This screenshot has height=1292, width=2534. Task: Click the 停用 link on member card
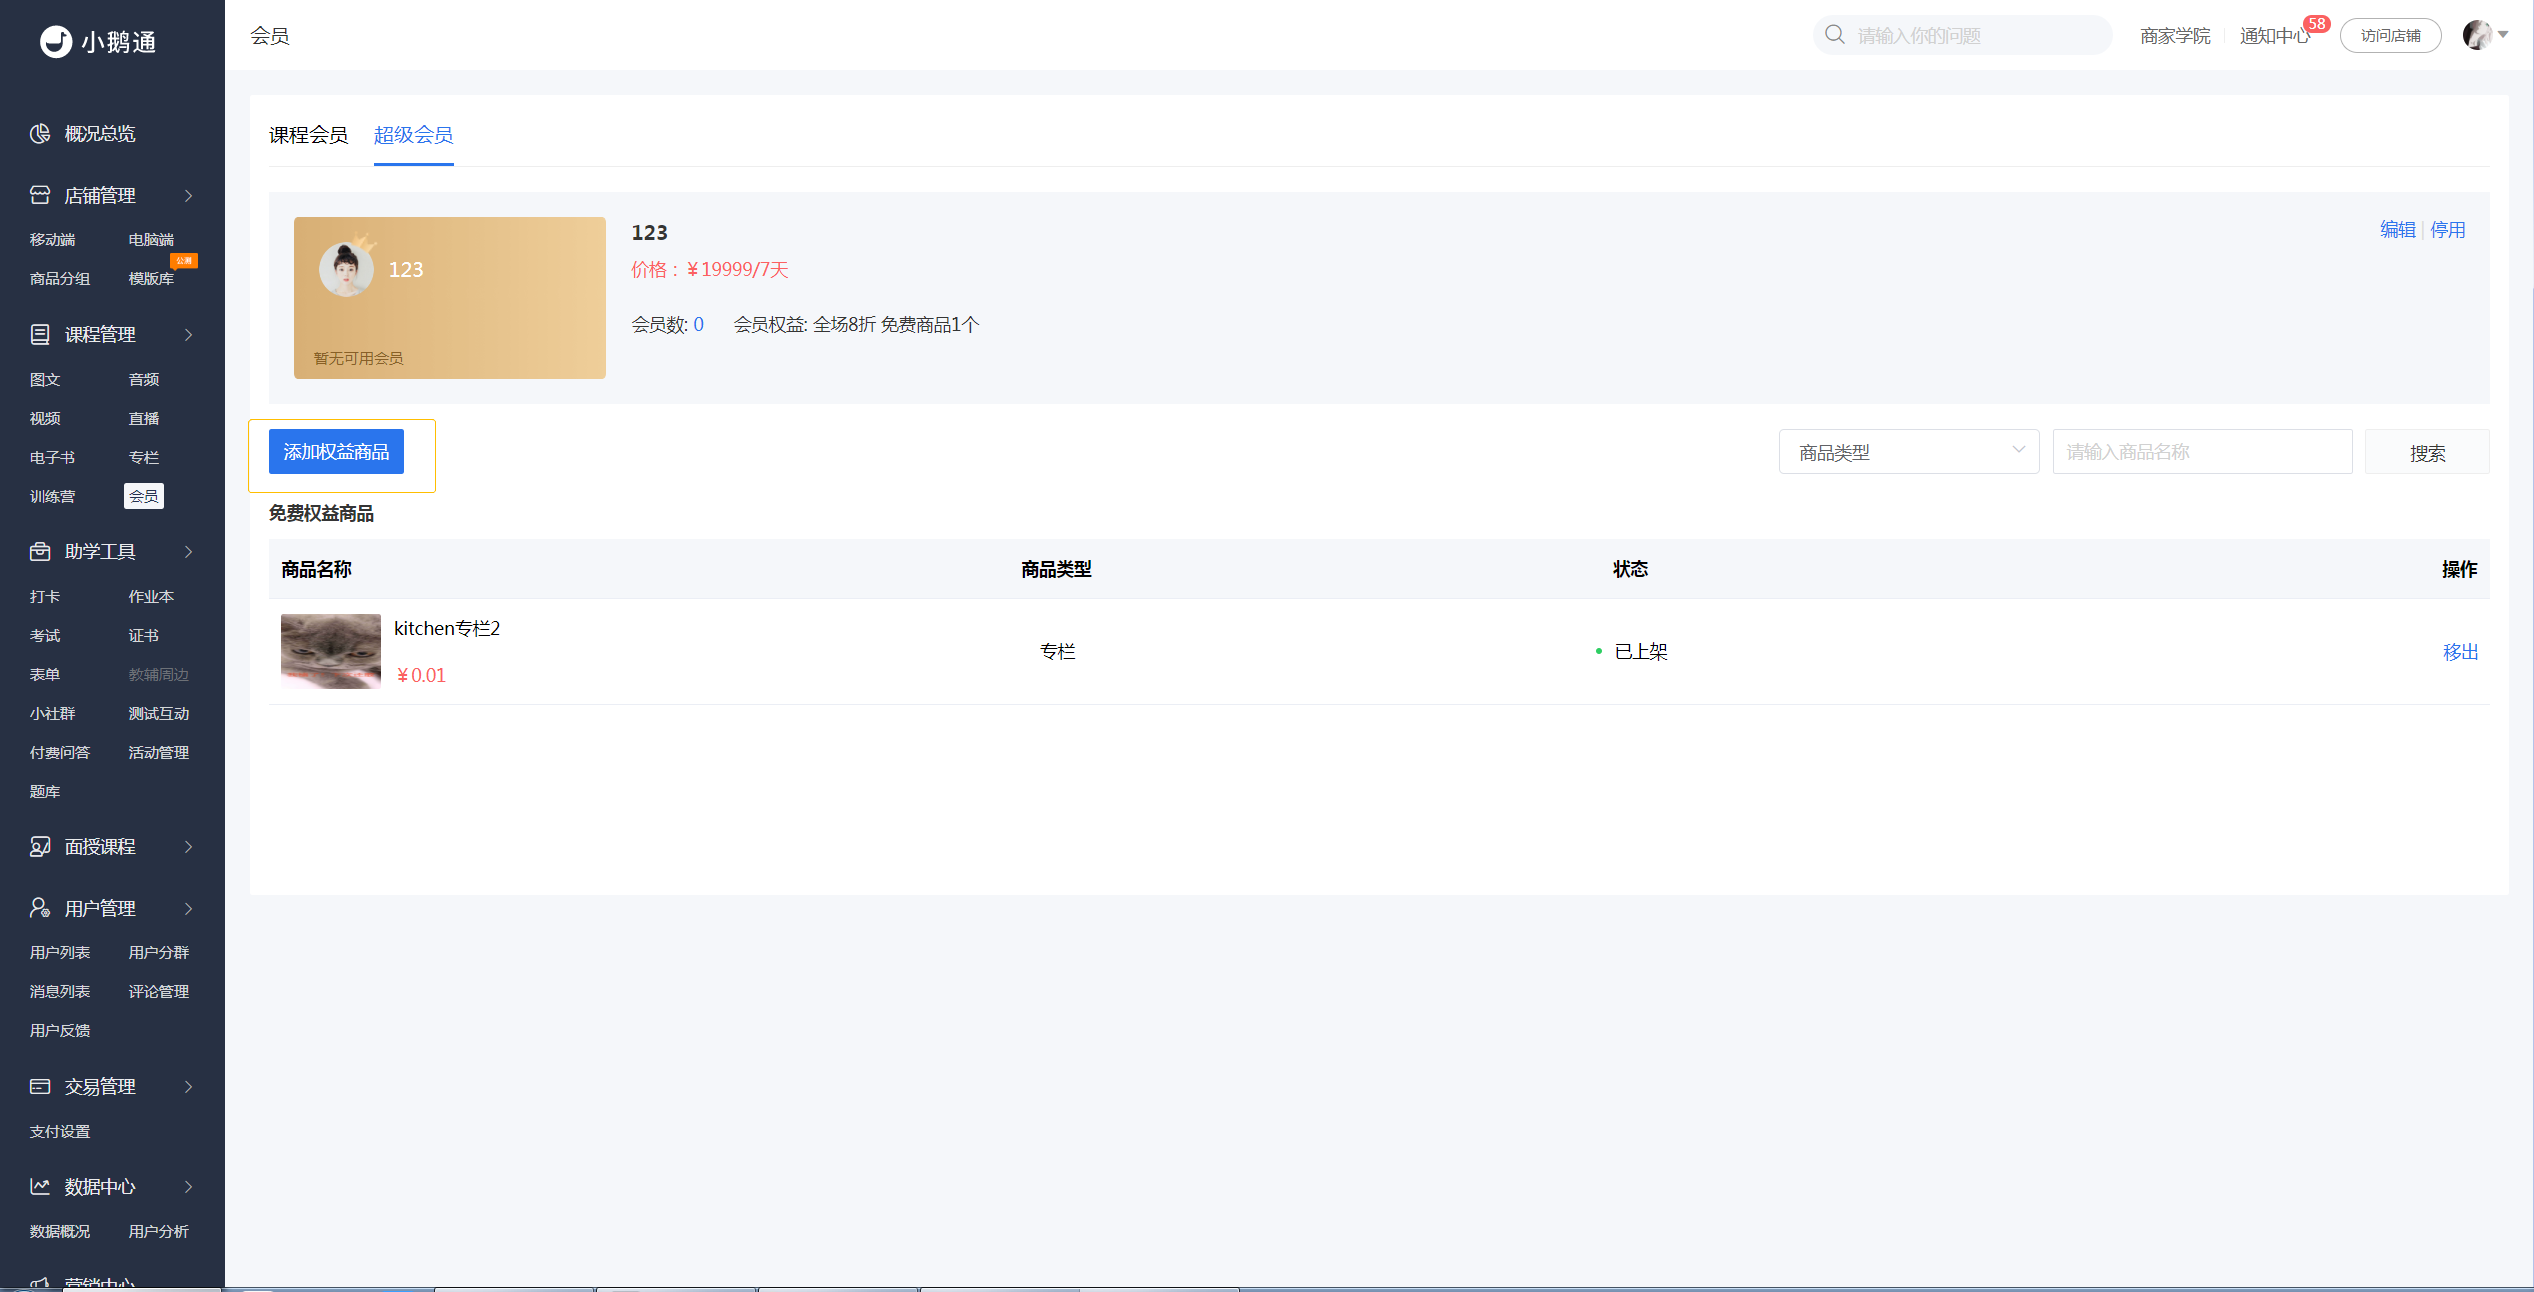click(x=2447, y=230)
